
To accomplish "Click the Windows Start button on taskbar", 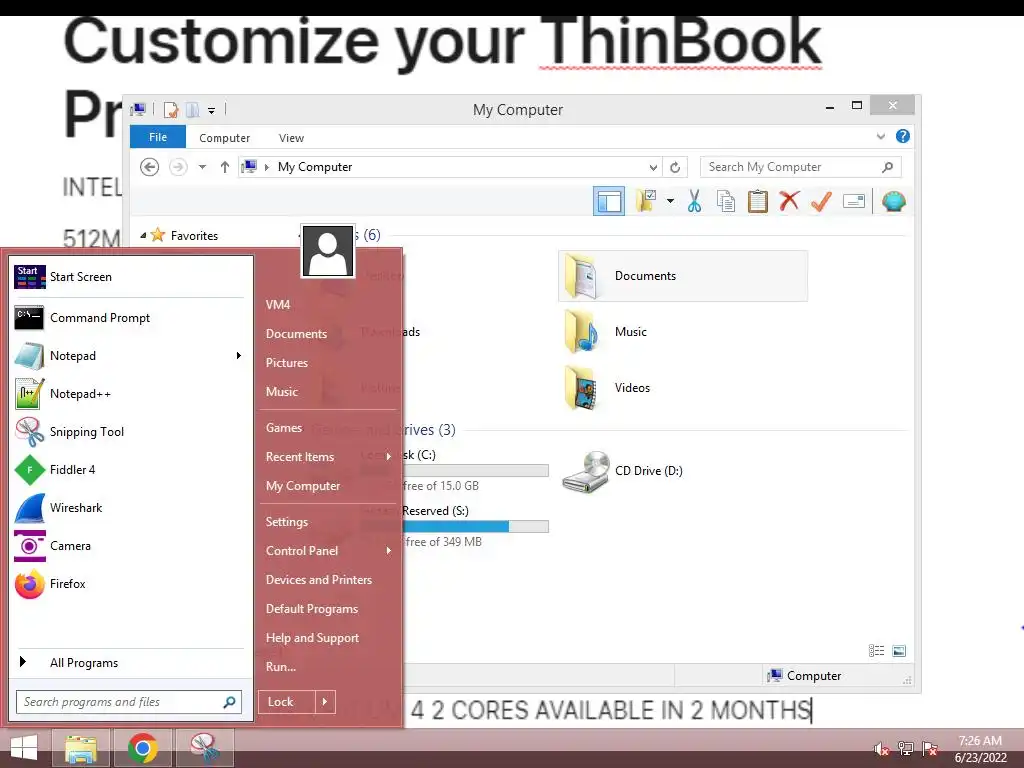I will coord(24,748).
